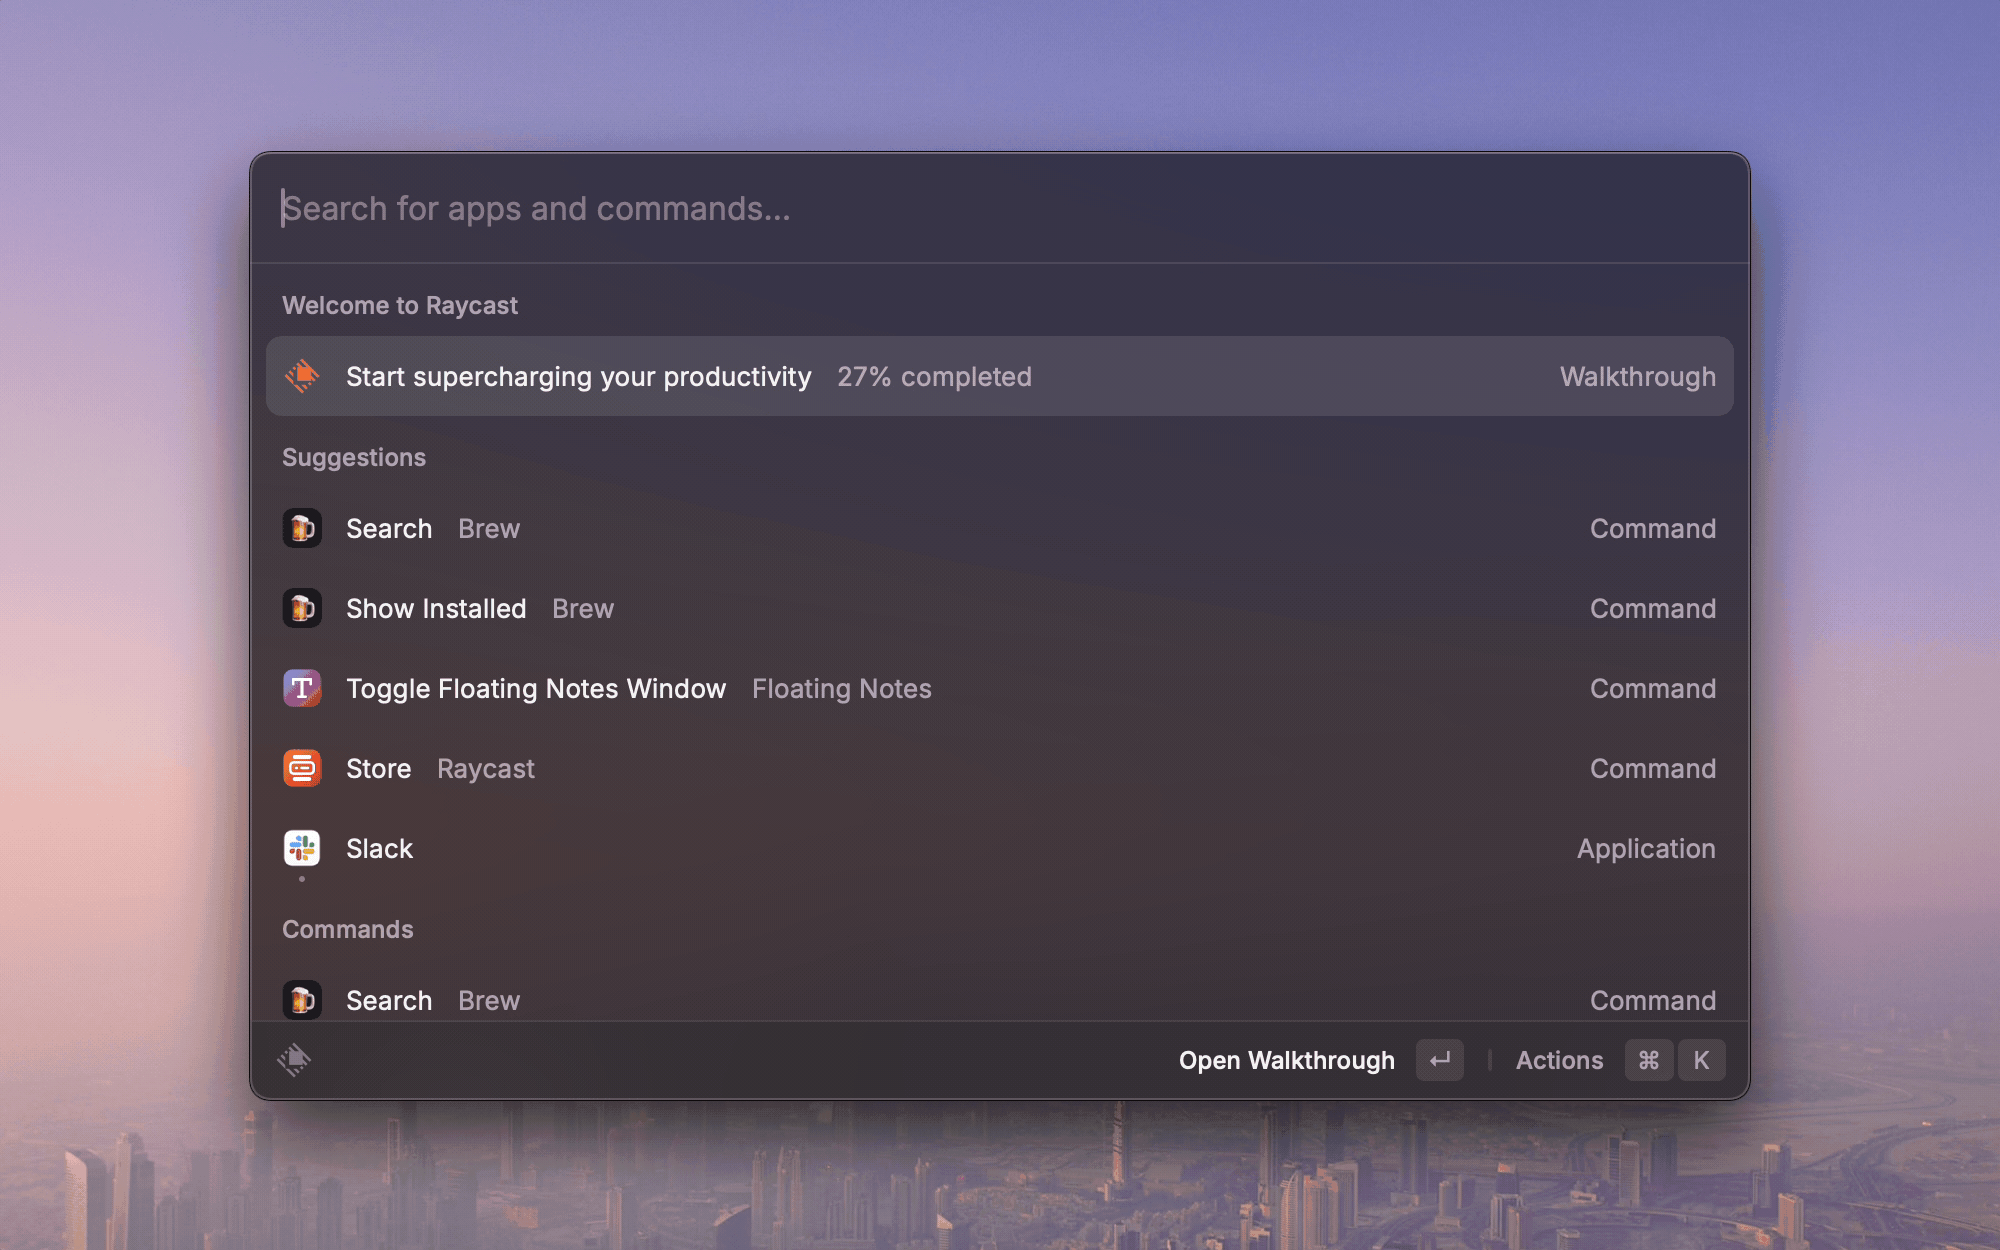Click the return key icon

(1440, 1060)
